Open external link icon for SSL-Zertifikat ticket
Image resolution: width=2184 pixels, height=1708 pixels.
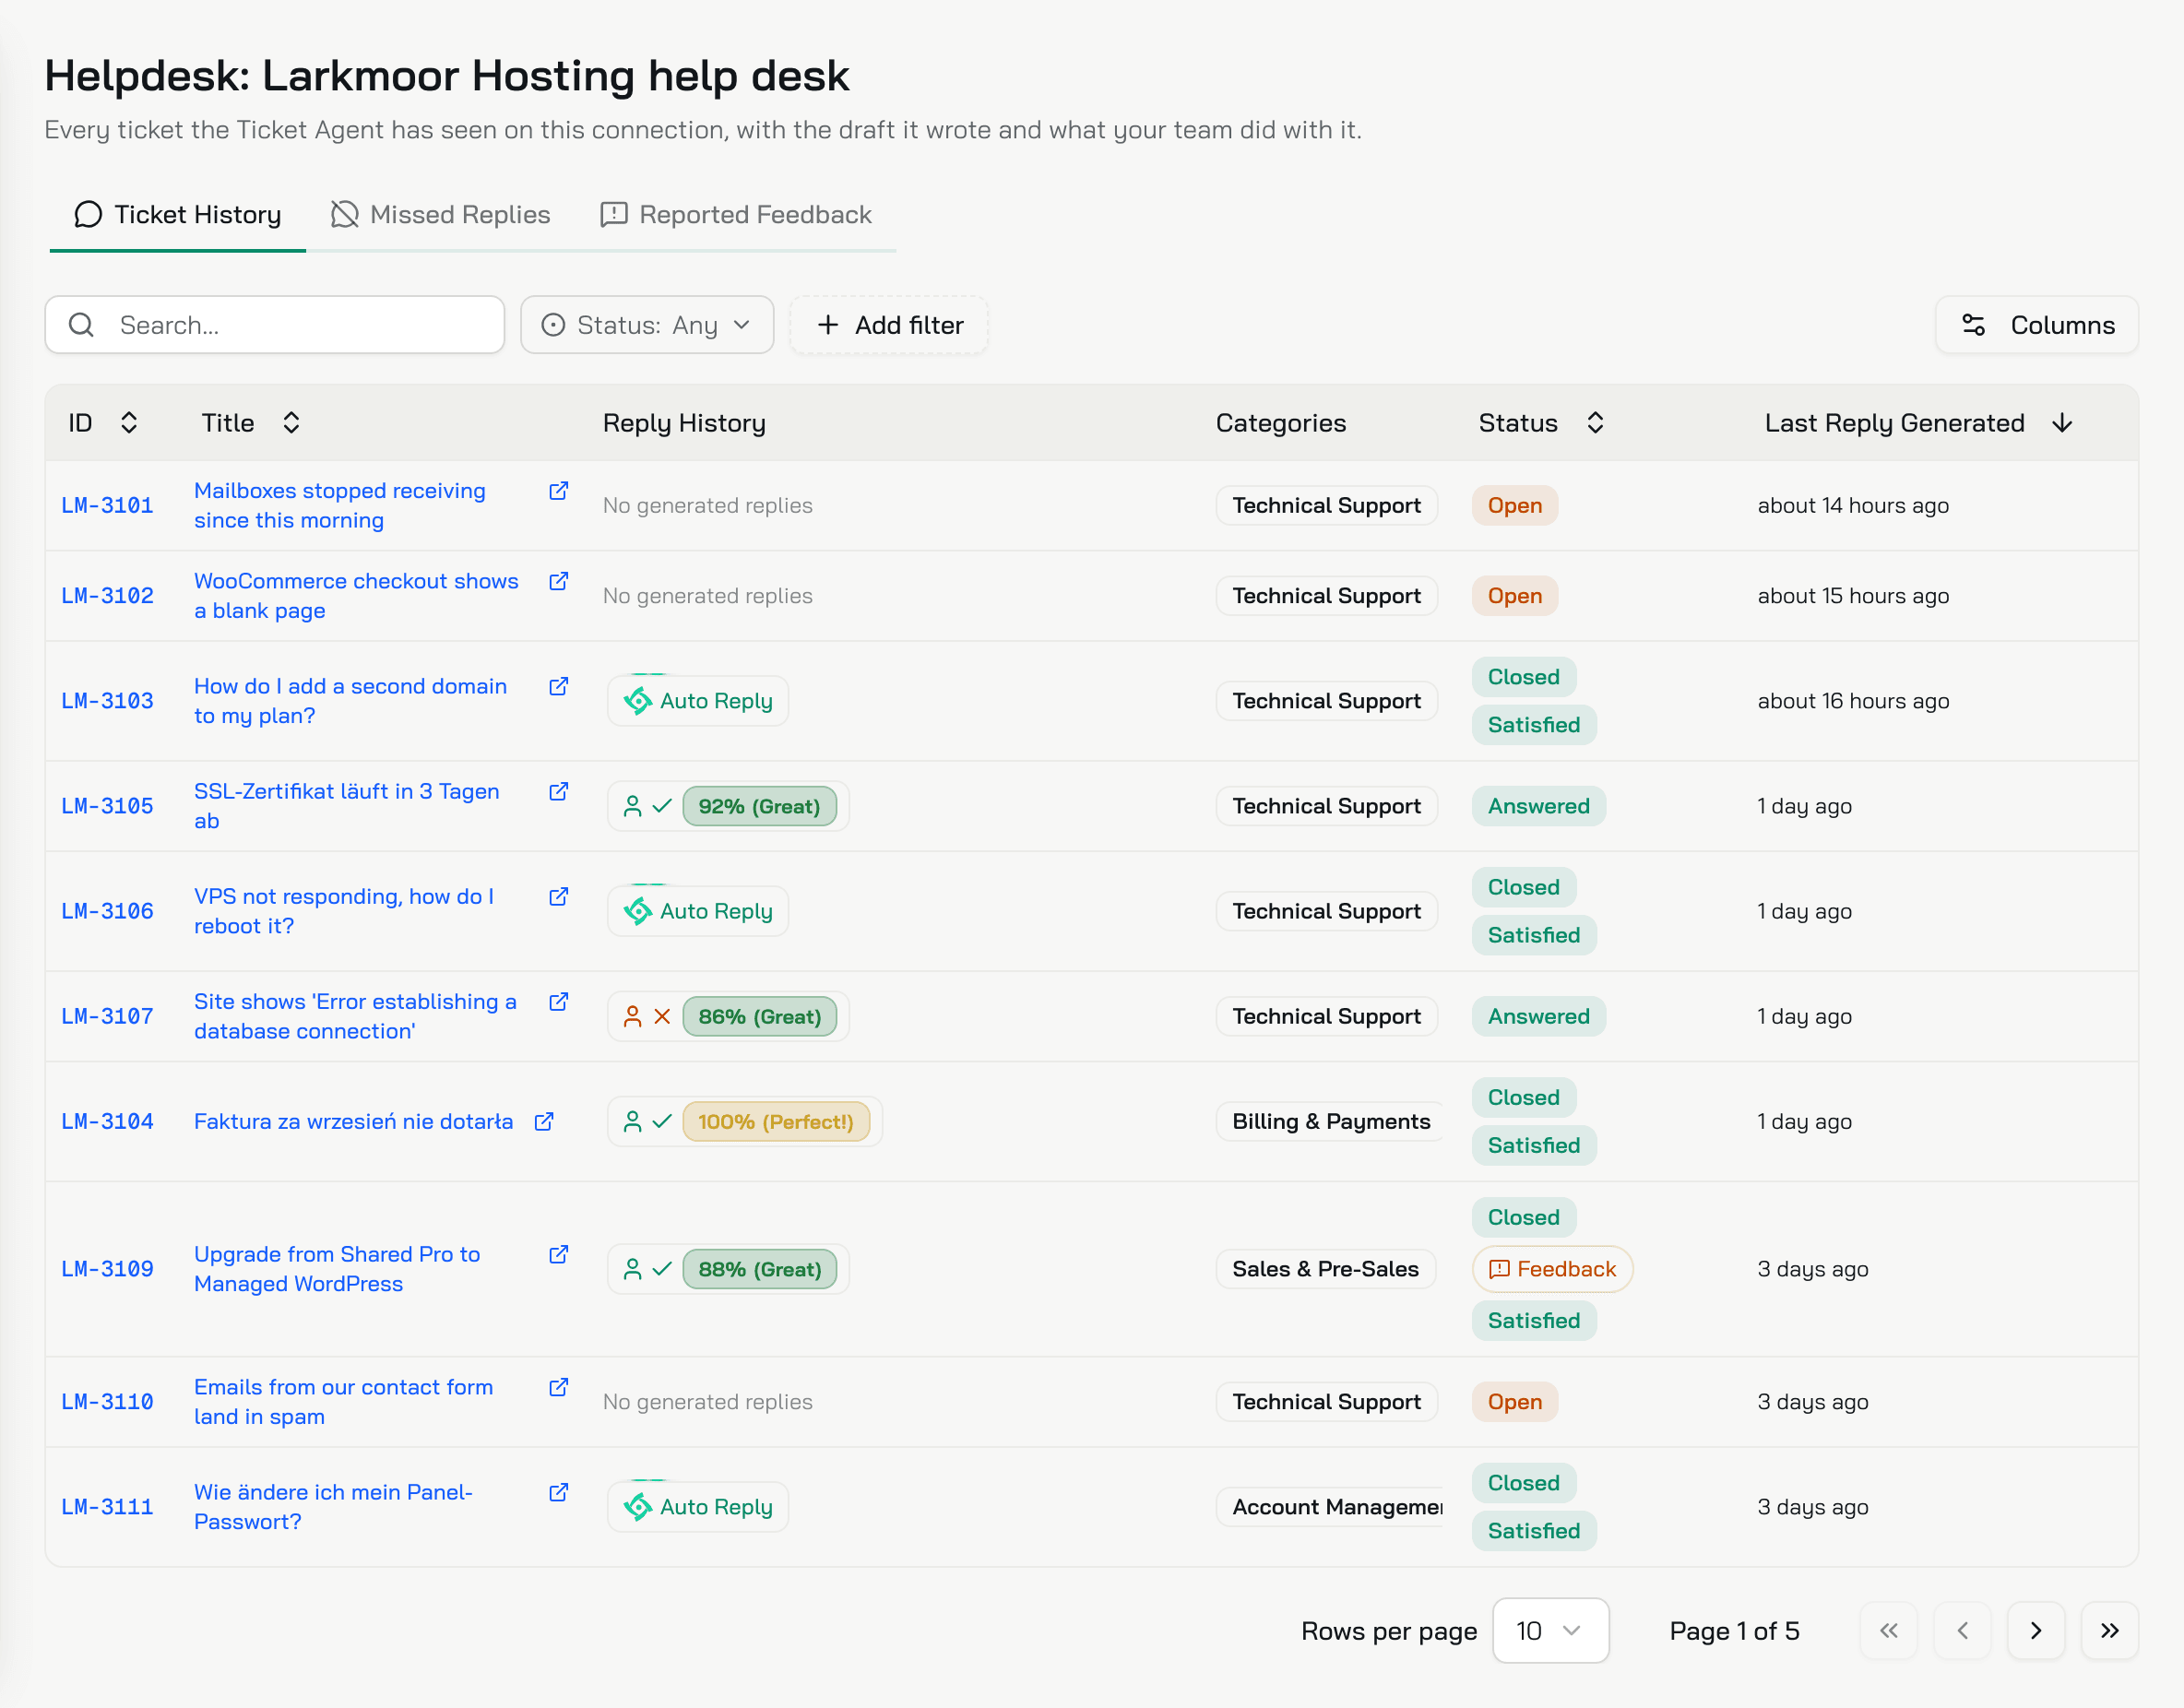click(559, 791)
